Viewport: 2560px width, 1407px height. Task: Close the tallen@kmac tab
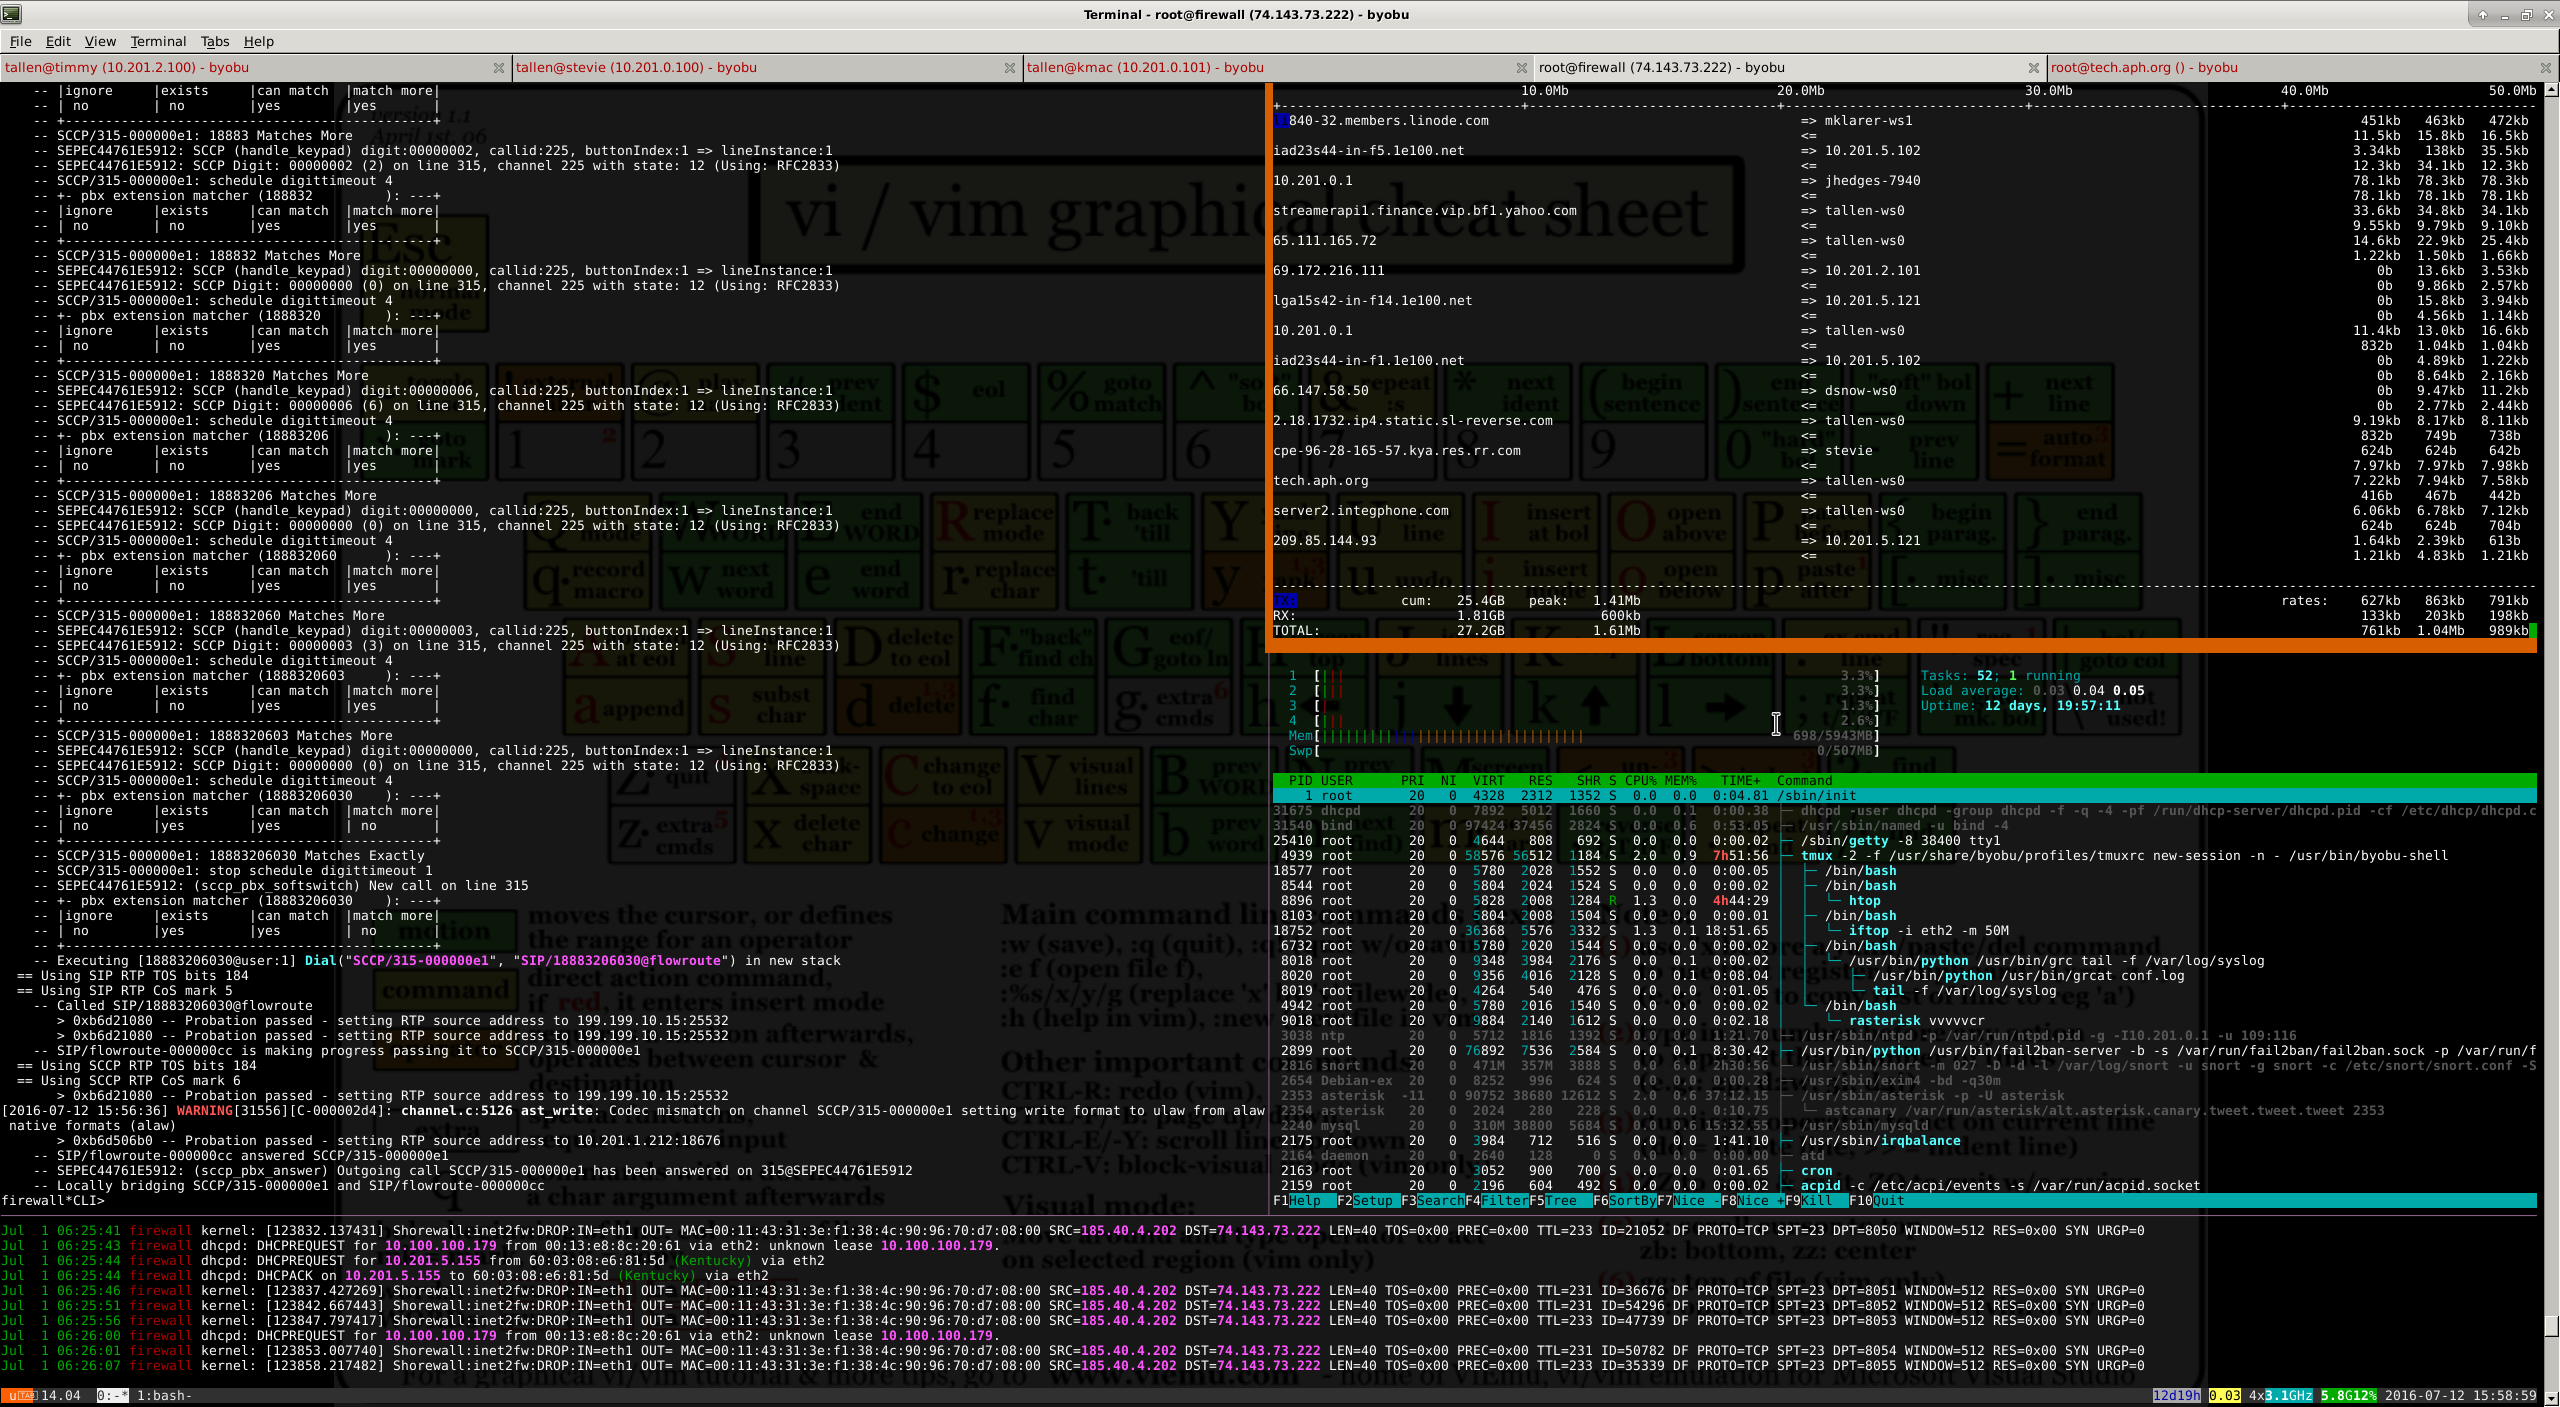(1521, 68)
